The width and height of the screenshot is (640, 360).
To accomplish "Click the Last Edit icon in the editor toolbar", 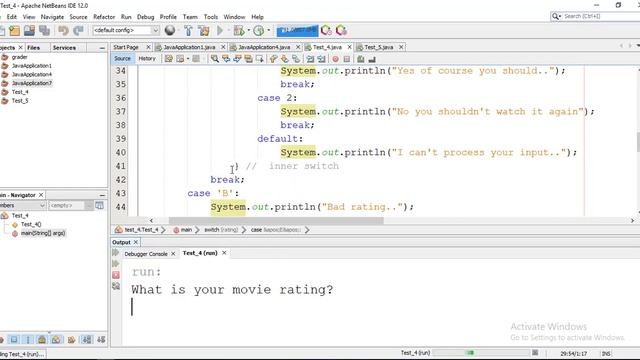I will click(x=169, y=59).
